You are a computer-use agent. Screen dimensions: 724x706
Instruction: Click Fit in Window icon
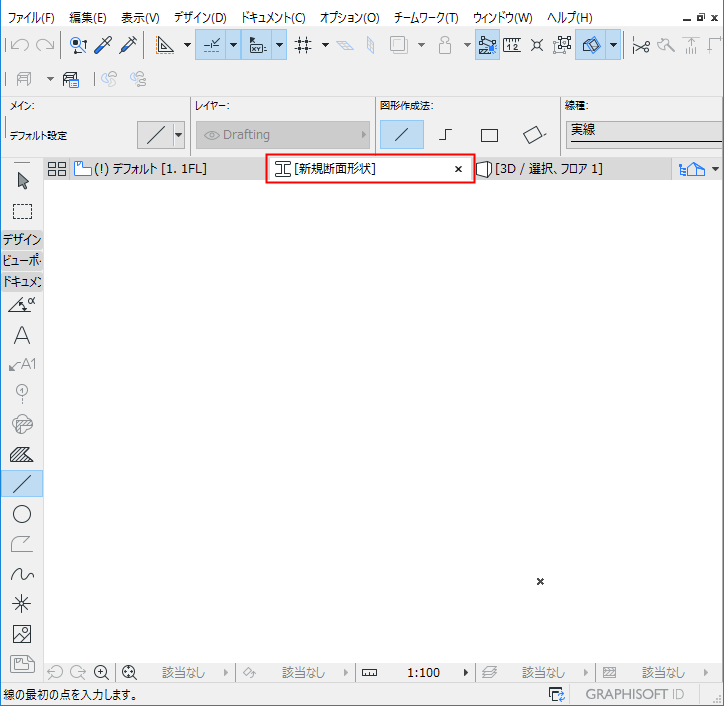click(129, 672)
